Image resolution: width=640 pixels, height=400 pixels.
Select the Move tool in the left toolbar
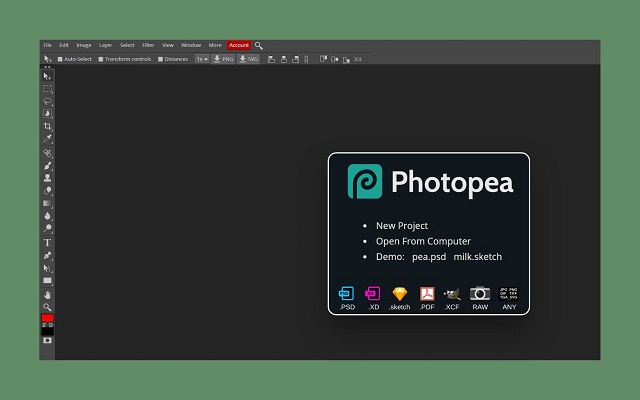point(47,76)
